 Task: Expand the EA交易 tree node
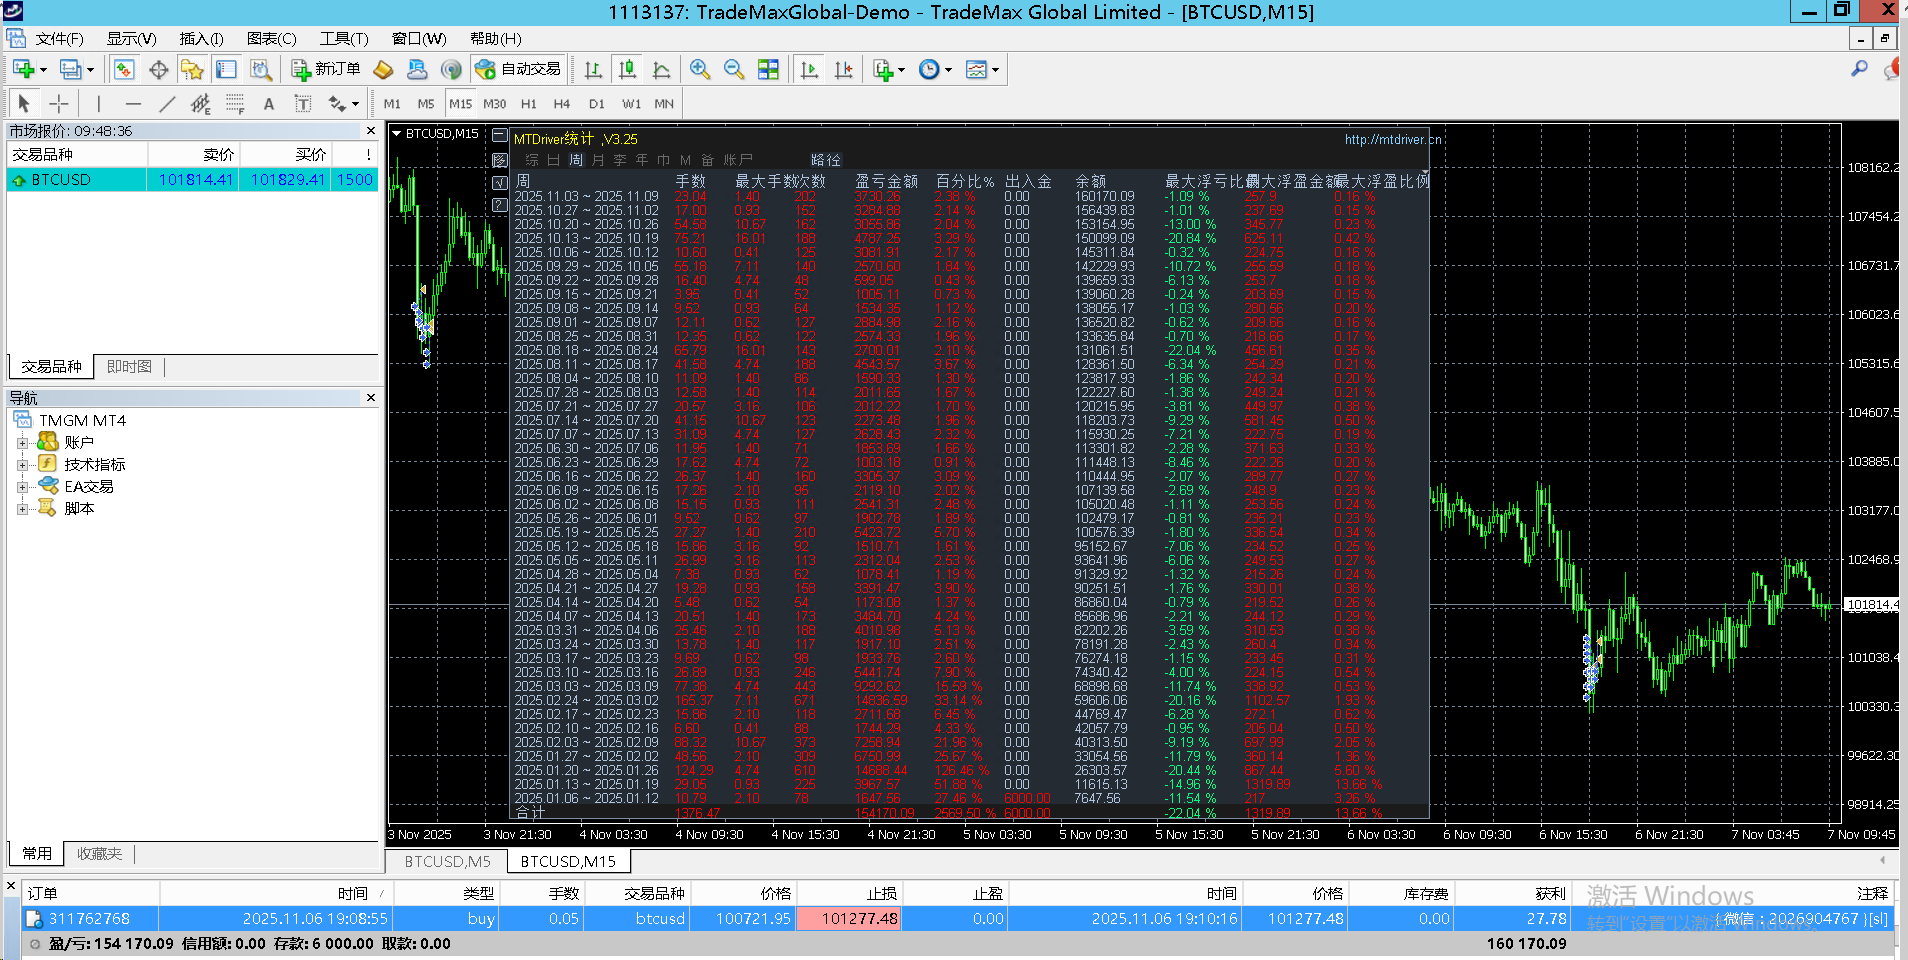[22, 487]
